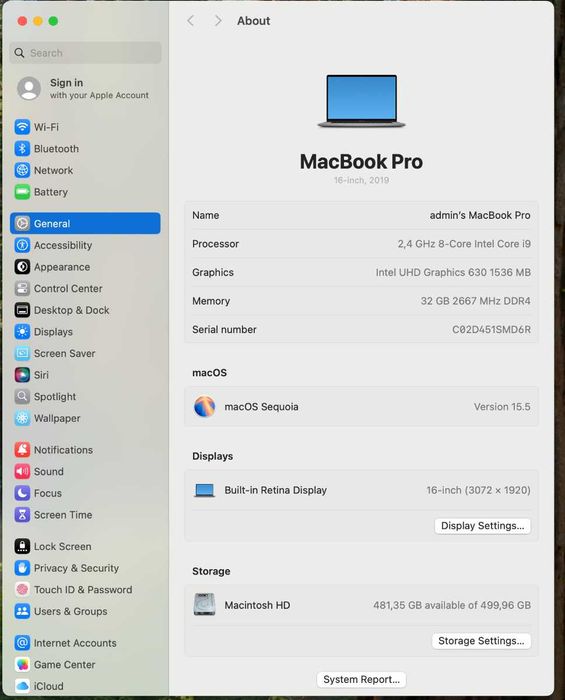This screenshot has width=565, height=700.
Task: Select the General gear icon
Action: [x=22, y=223]
